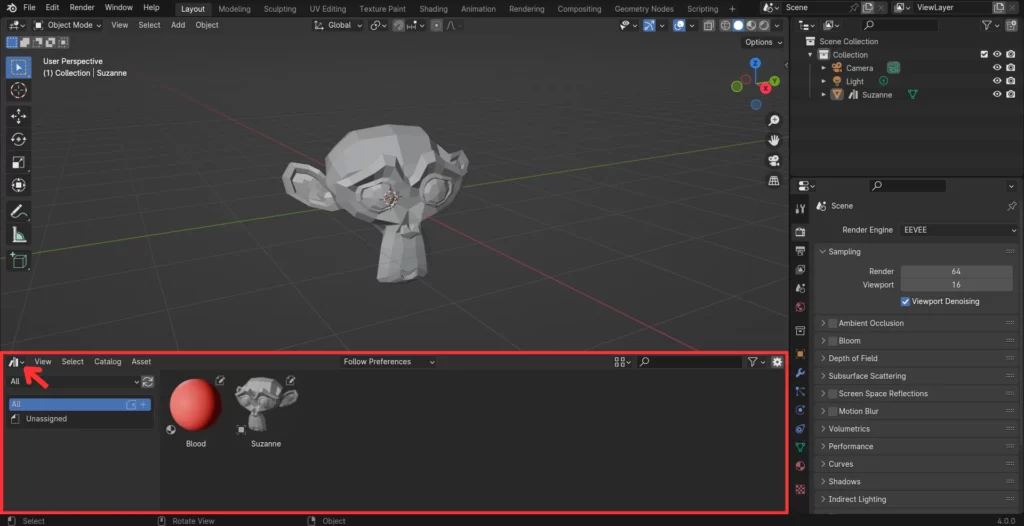
Task: Refresh the asset library
Action: (x=148, y=382)
